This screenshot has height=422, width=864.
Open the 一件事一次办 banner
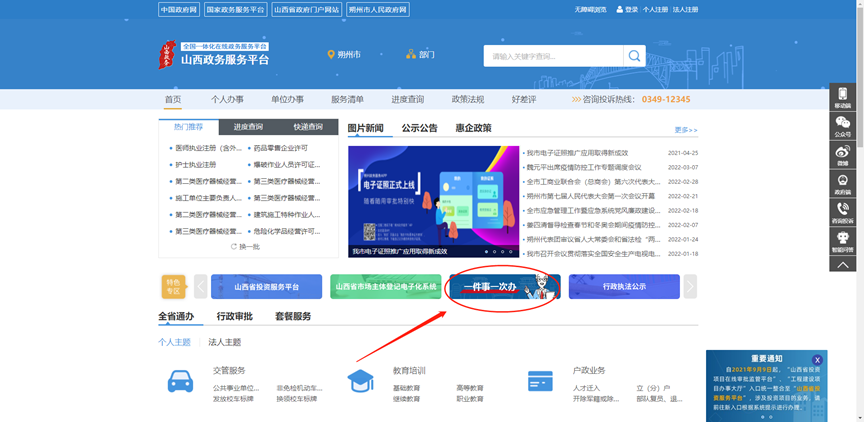(505, 286)
